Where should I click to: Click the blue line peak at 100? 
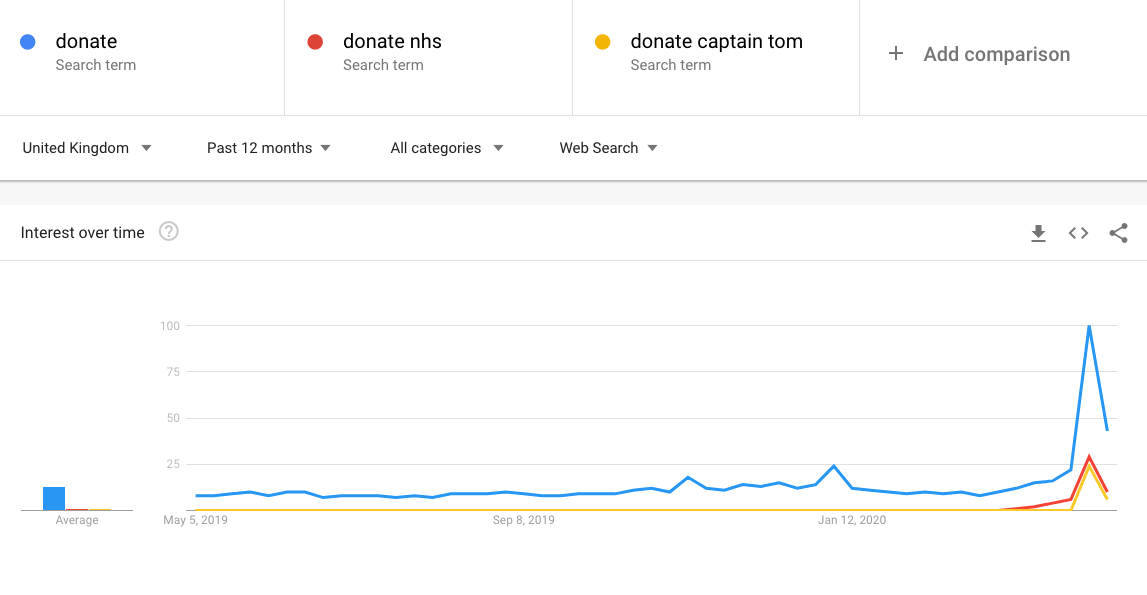click(x=1089, y=326)
